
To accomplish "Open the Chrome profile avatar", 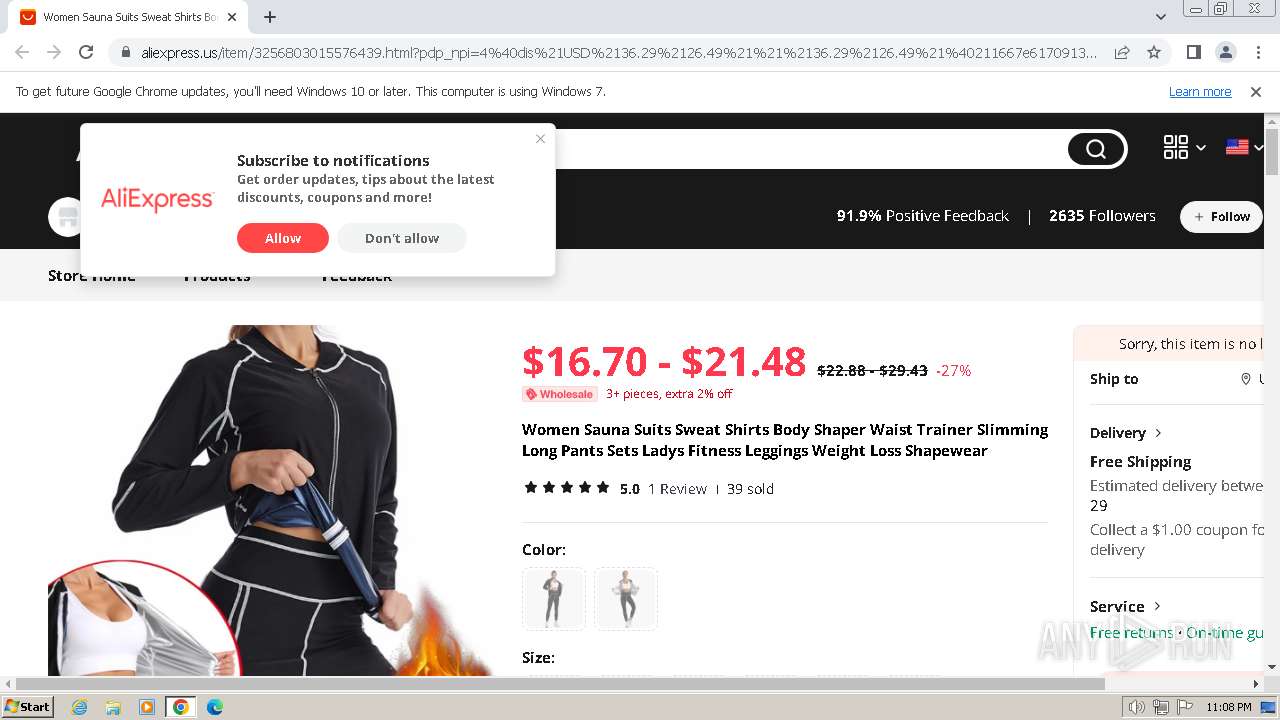I will click(1225, 52).
